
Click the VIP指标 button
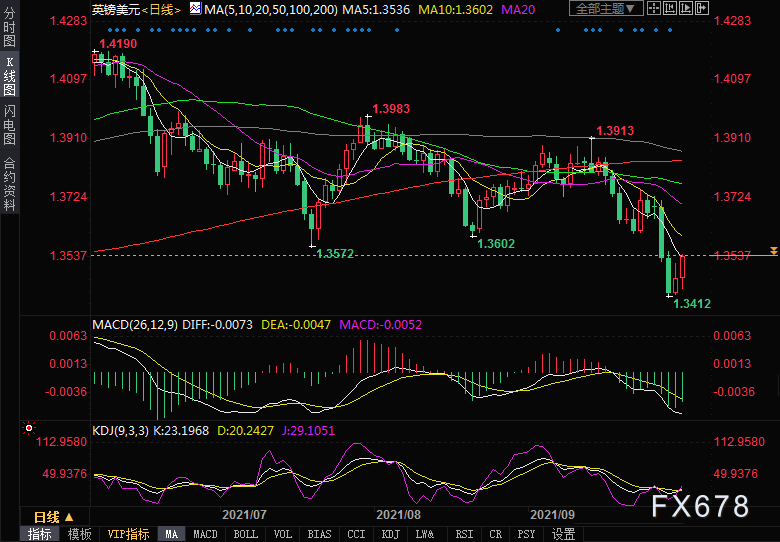pyautogui.click(x=128, y=535)
